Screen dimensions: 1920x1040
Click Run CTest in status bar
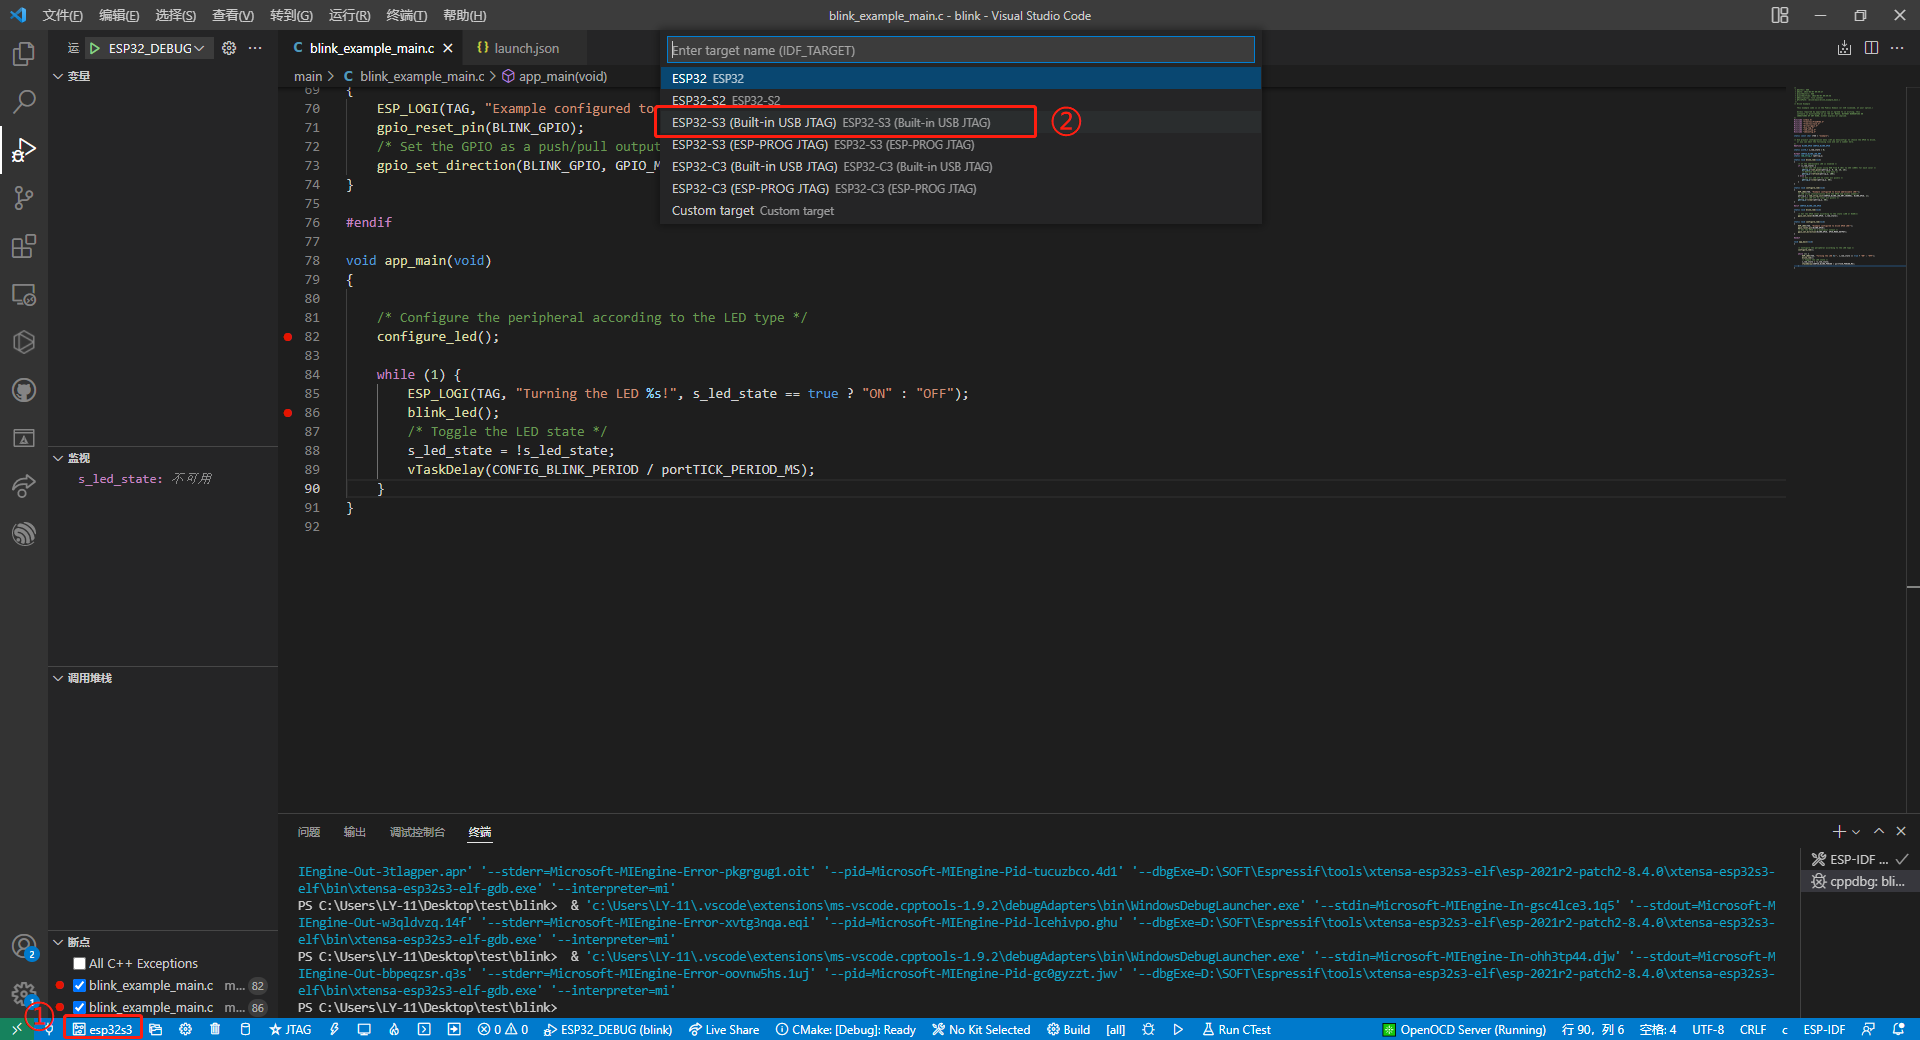coord(1237,1029)
